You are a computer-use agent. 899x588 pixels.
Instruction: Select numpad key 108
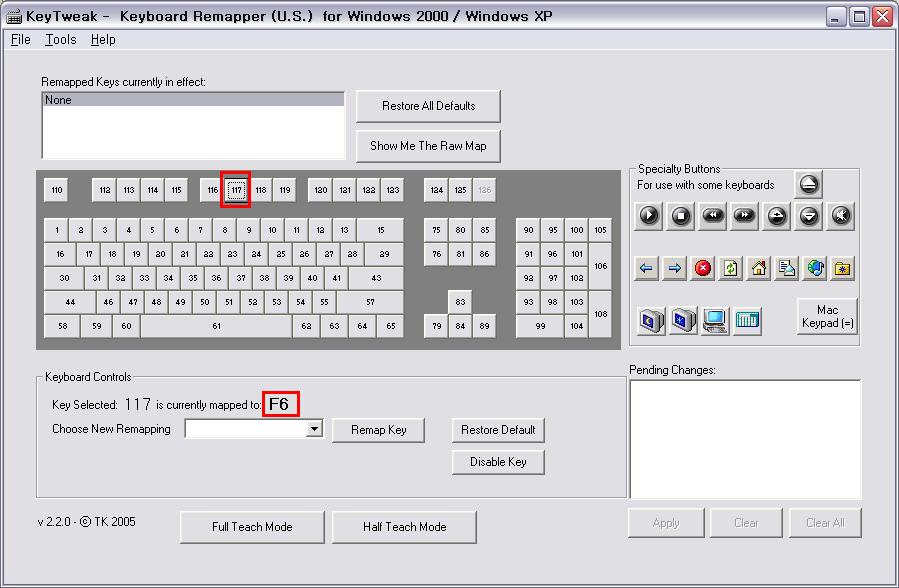coord(600,314)
